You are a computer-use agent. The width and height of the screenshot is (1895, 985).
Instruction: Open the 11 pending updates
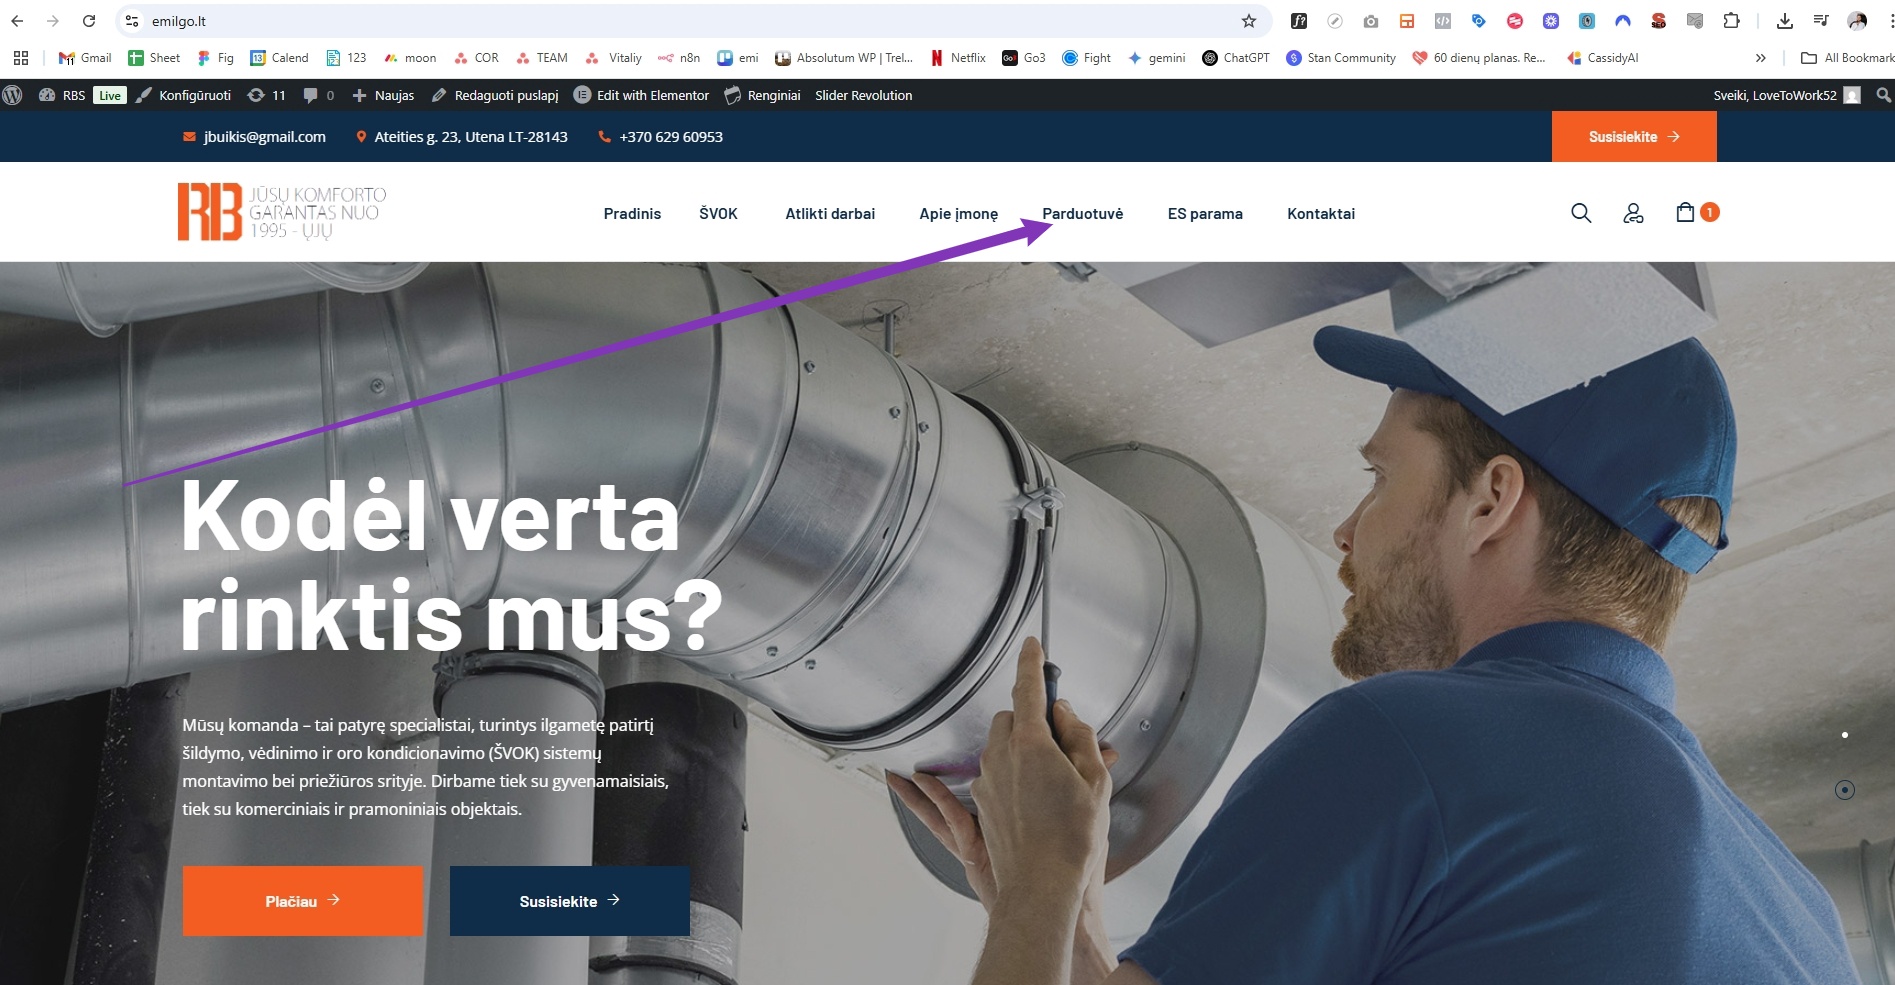tap(267, 95)
